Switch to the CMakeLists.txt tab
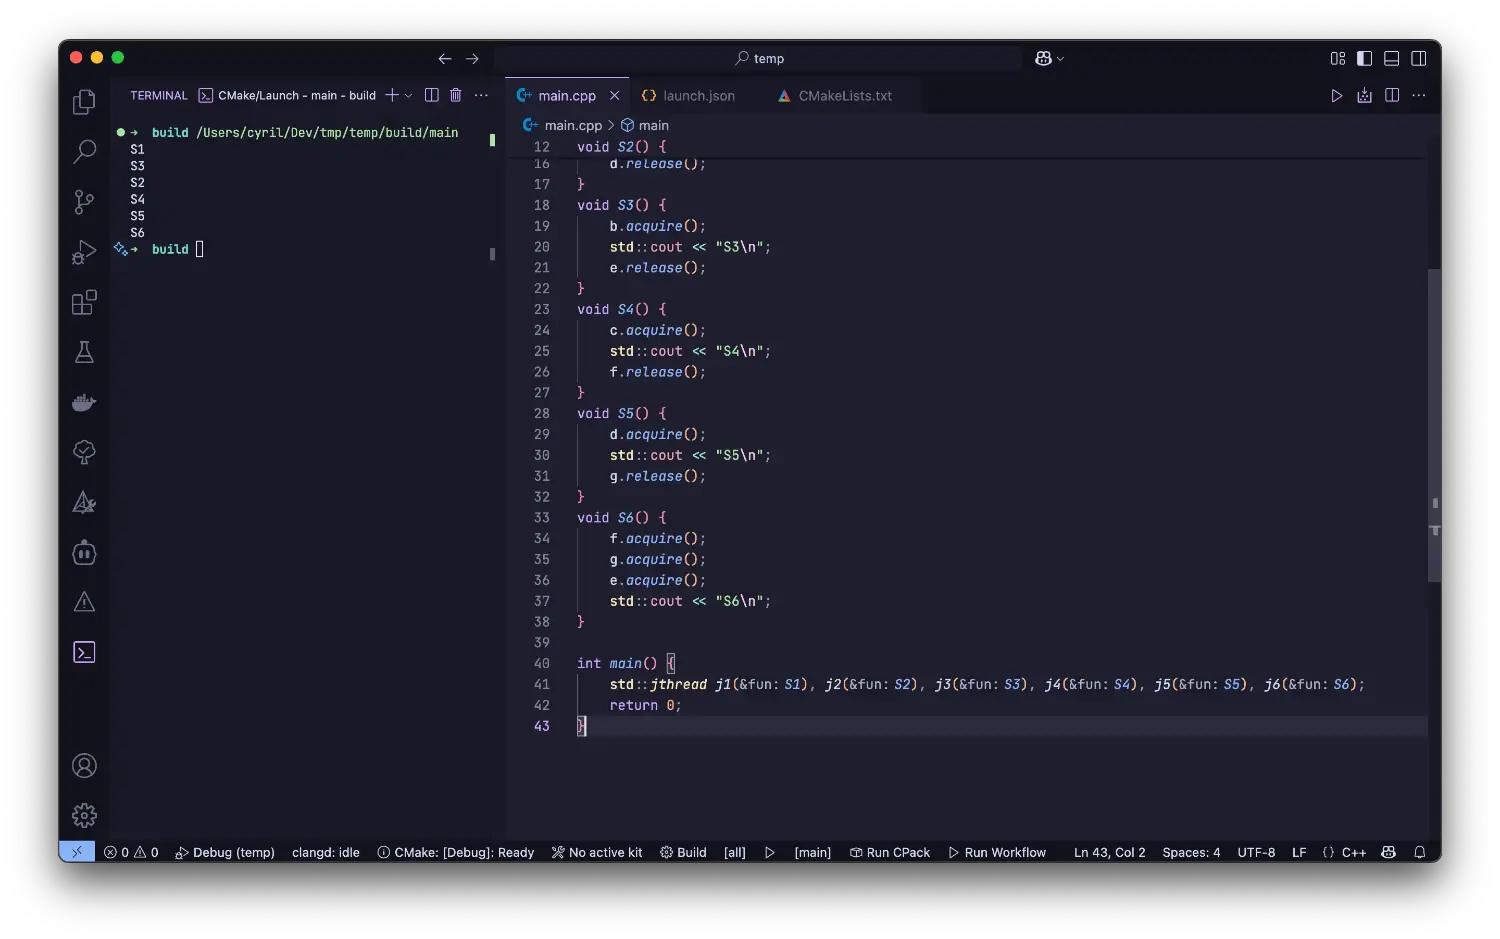Screen dimensions: 1500x939 pos(844,96)
